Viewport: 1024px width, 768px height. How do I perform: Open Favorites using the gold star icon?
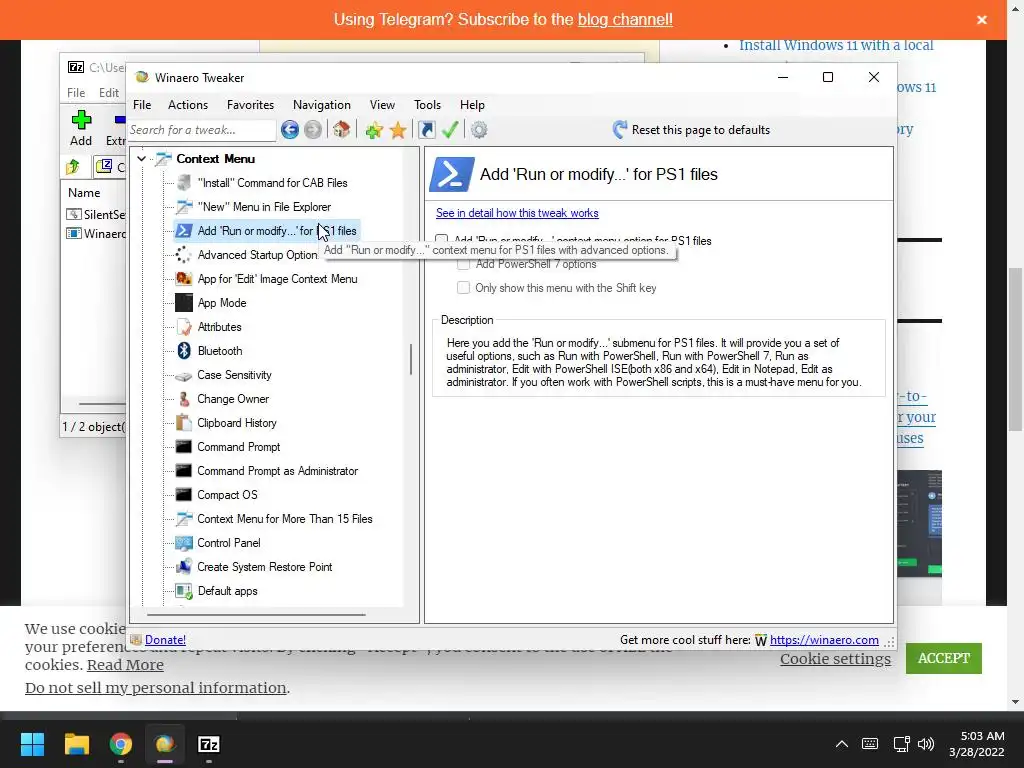tap(398, 130)
